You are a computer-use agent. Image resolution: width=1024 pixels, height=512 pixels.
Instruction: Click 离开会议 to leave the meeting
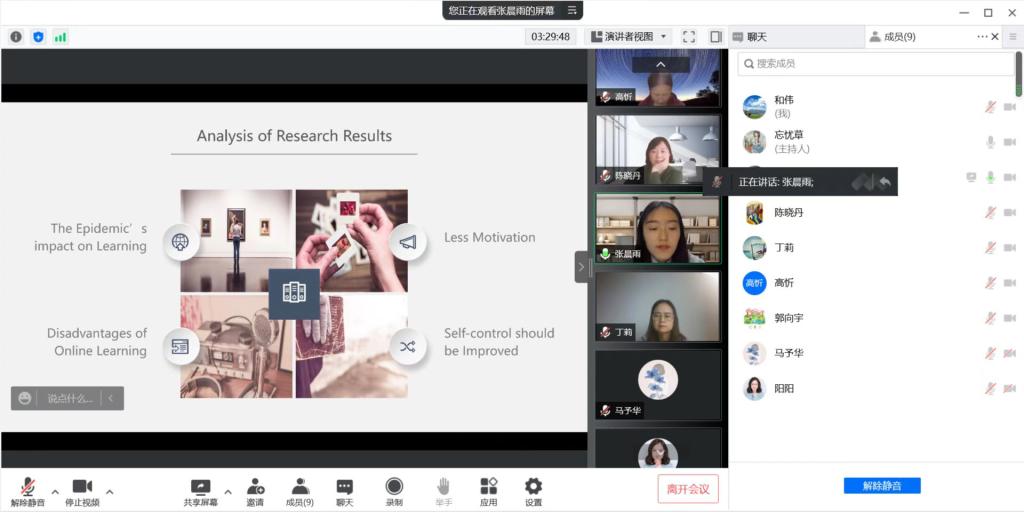[x=688, y=488]
